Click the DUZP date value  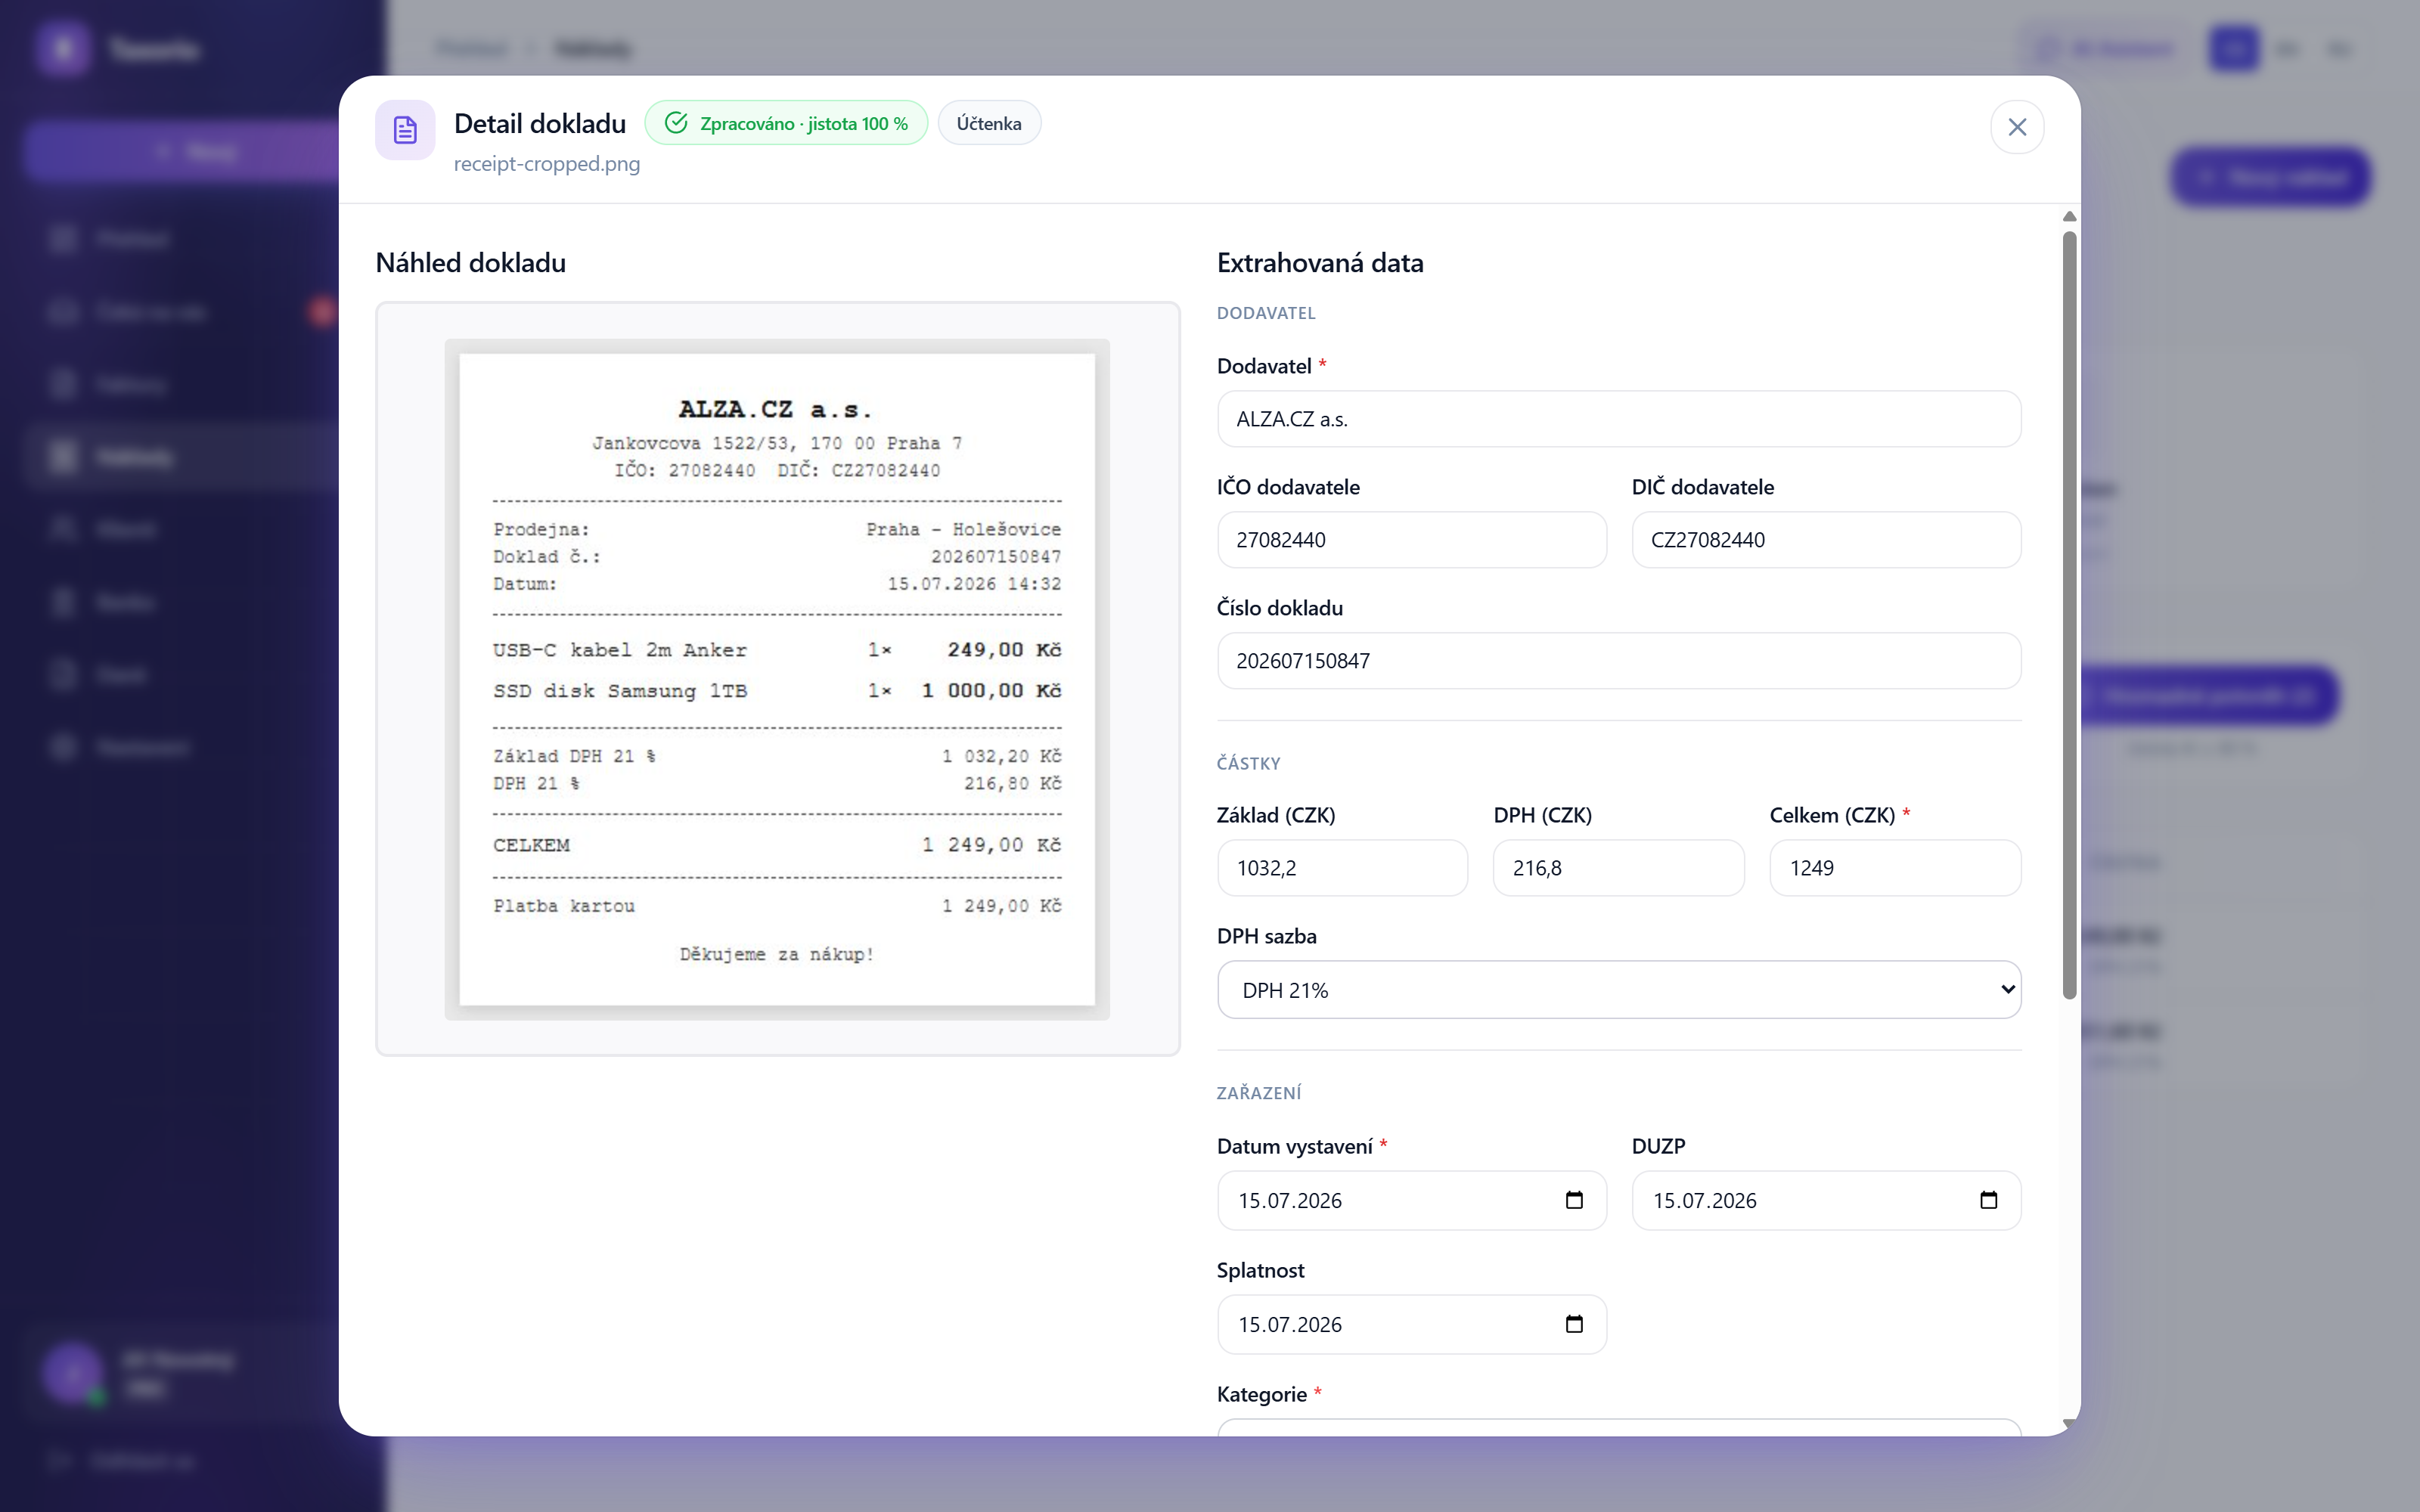(1704, 1201)
